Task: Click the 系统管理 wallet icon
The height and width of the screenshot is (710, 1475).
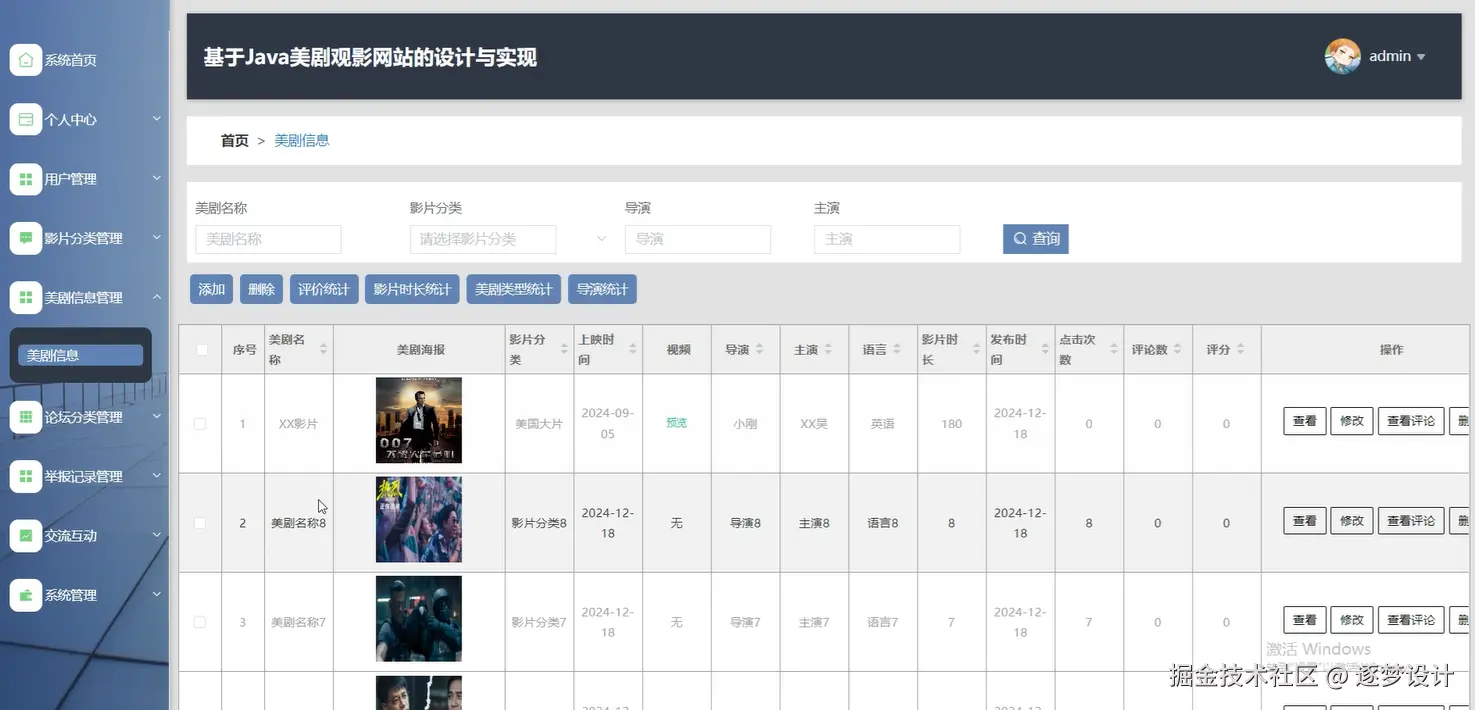Action: (26, 595)
